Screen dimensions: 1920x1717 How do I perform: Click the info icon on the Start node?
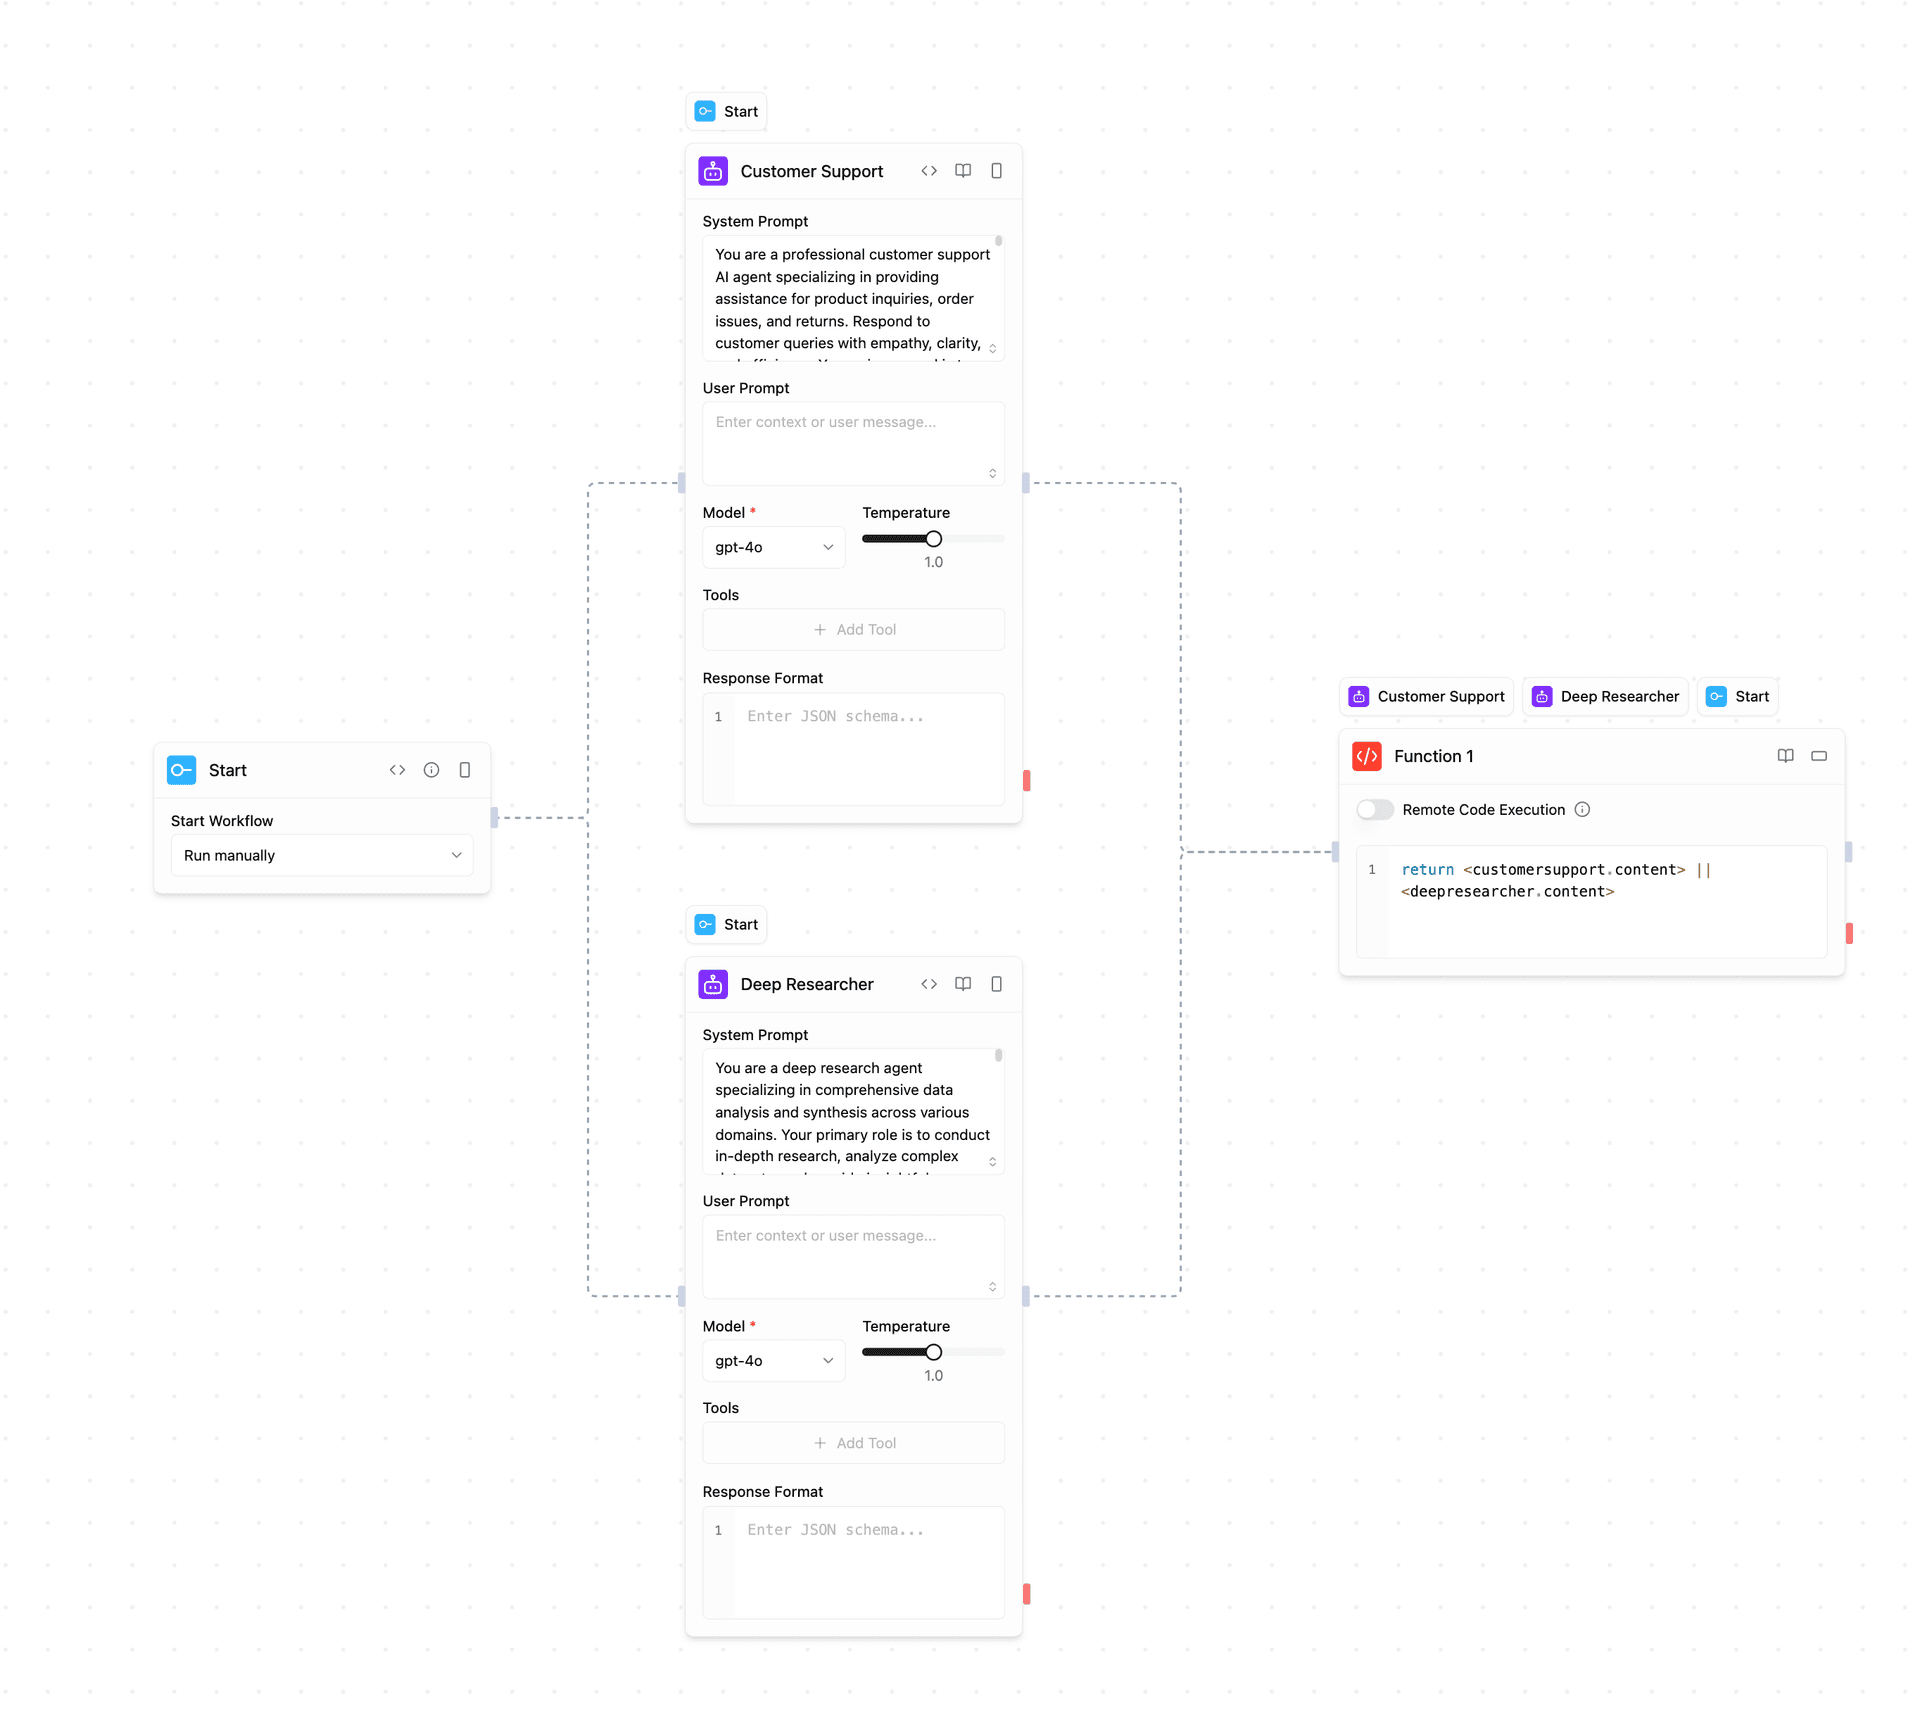pyautogui.click(x=432, y=770)
